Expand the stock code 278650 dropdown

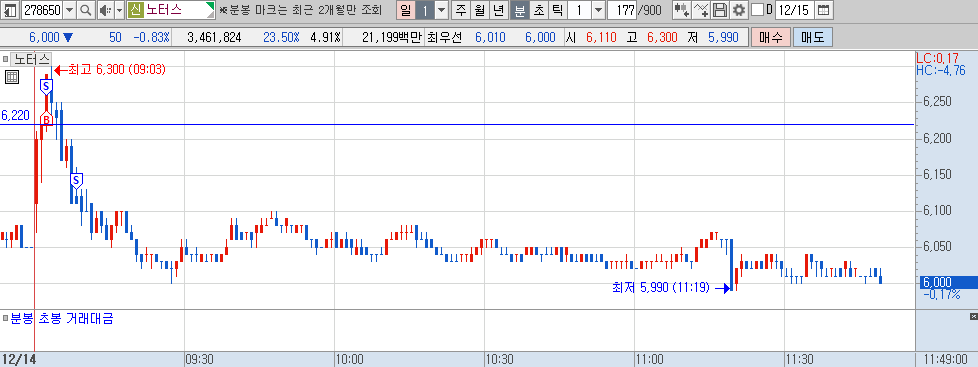point(69,9)
